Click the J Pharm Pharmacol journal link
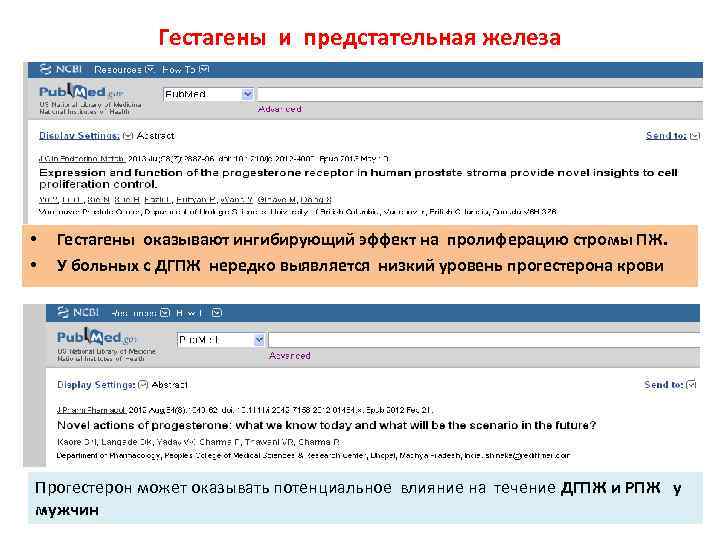Screen dimensions: 720x540 pos(91,410)
